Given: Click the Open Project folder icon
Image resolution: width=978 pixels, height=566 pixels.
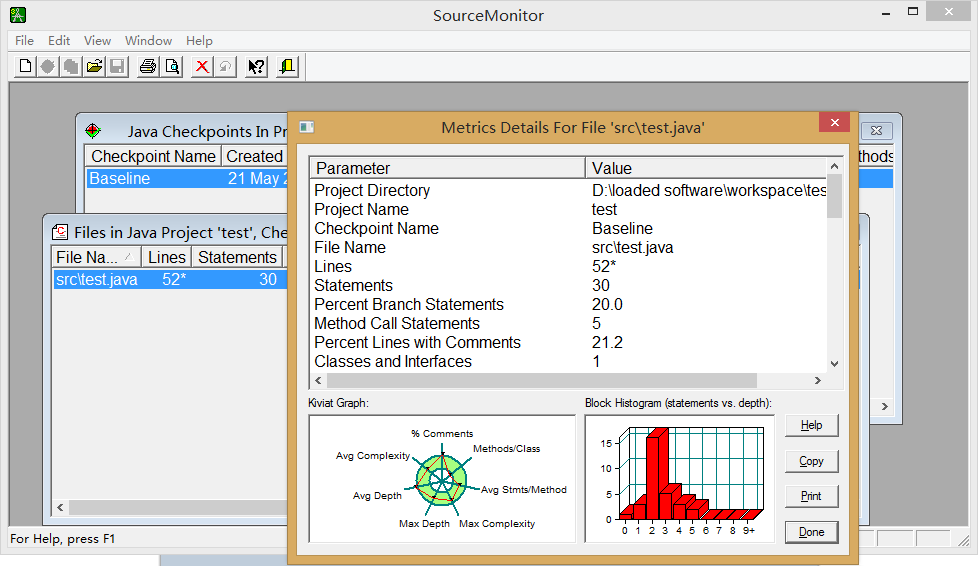Looking at the screenshot, I should (x=94, y=66).
